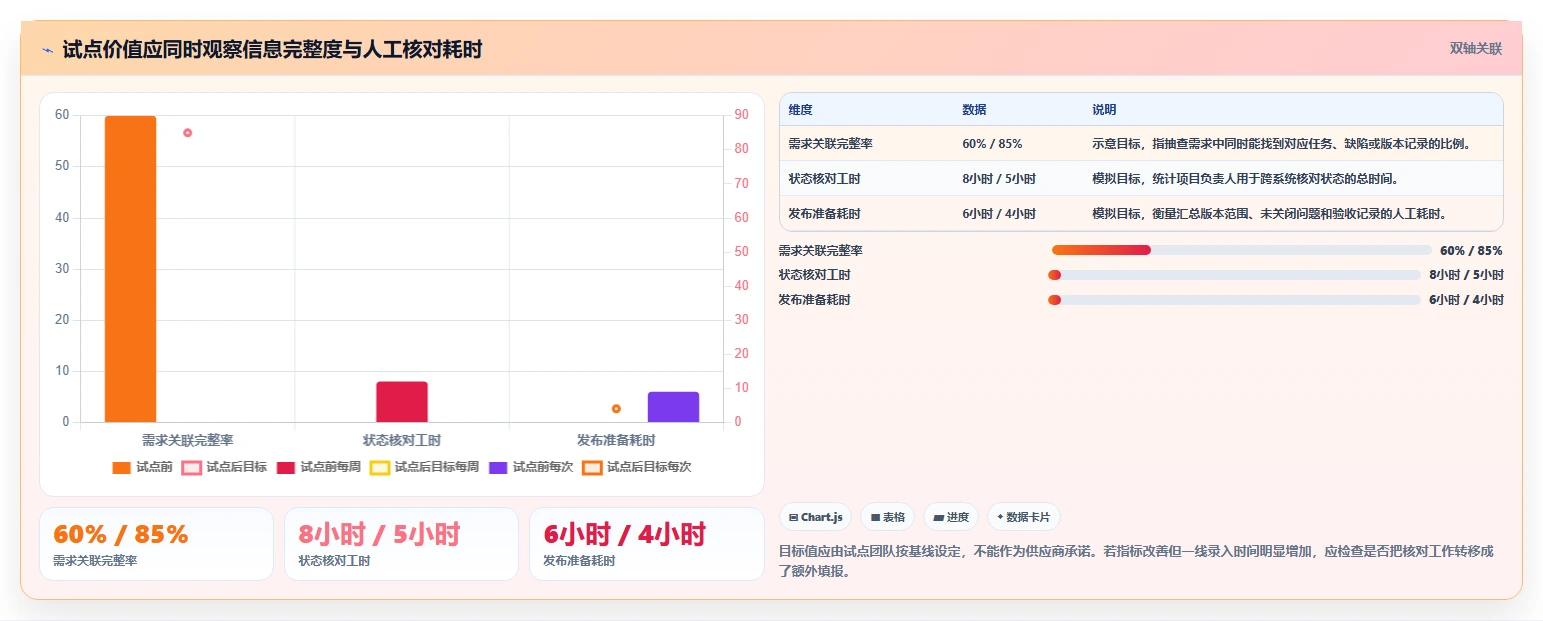Click the 需求关联完整率 progress bar

click(1242, 250)
